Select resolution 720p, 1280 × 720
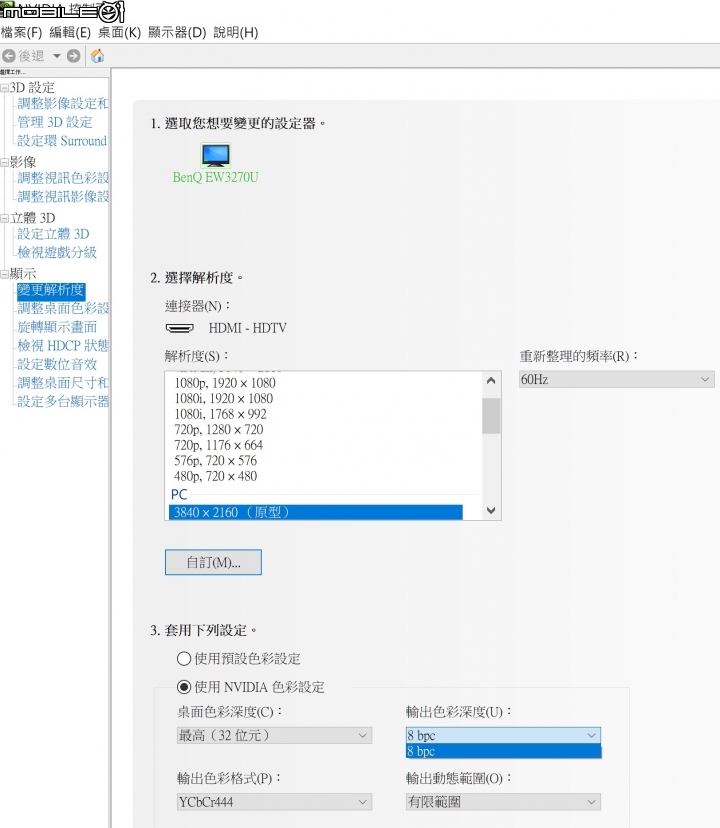The width and height of the screenshot is (720, 828). pos(219,430)
